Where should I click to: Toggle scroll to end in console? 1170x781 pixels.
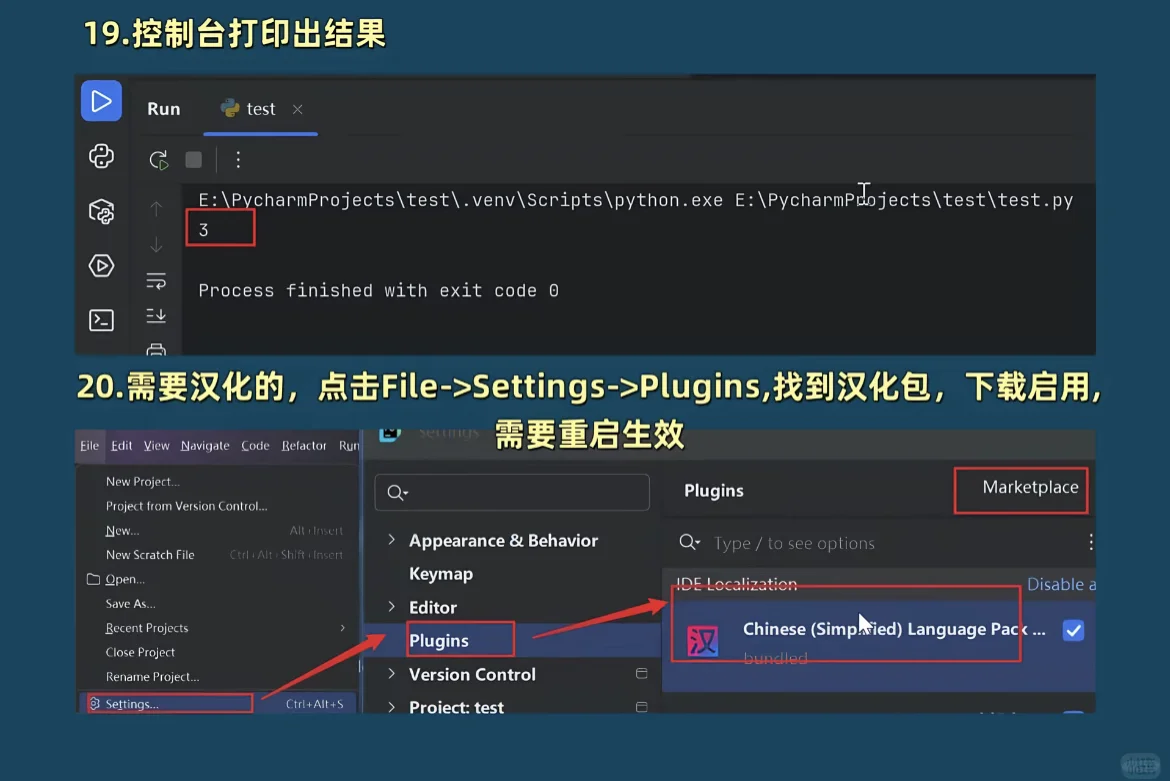(x=156, y=315)
